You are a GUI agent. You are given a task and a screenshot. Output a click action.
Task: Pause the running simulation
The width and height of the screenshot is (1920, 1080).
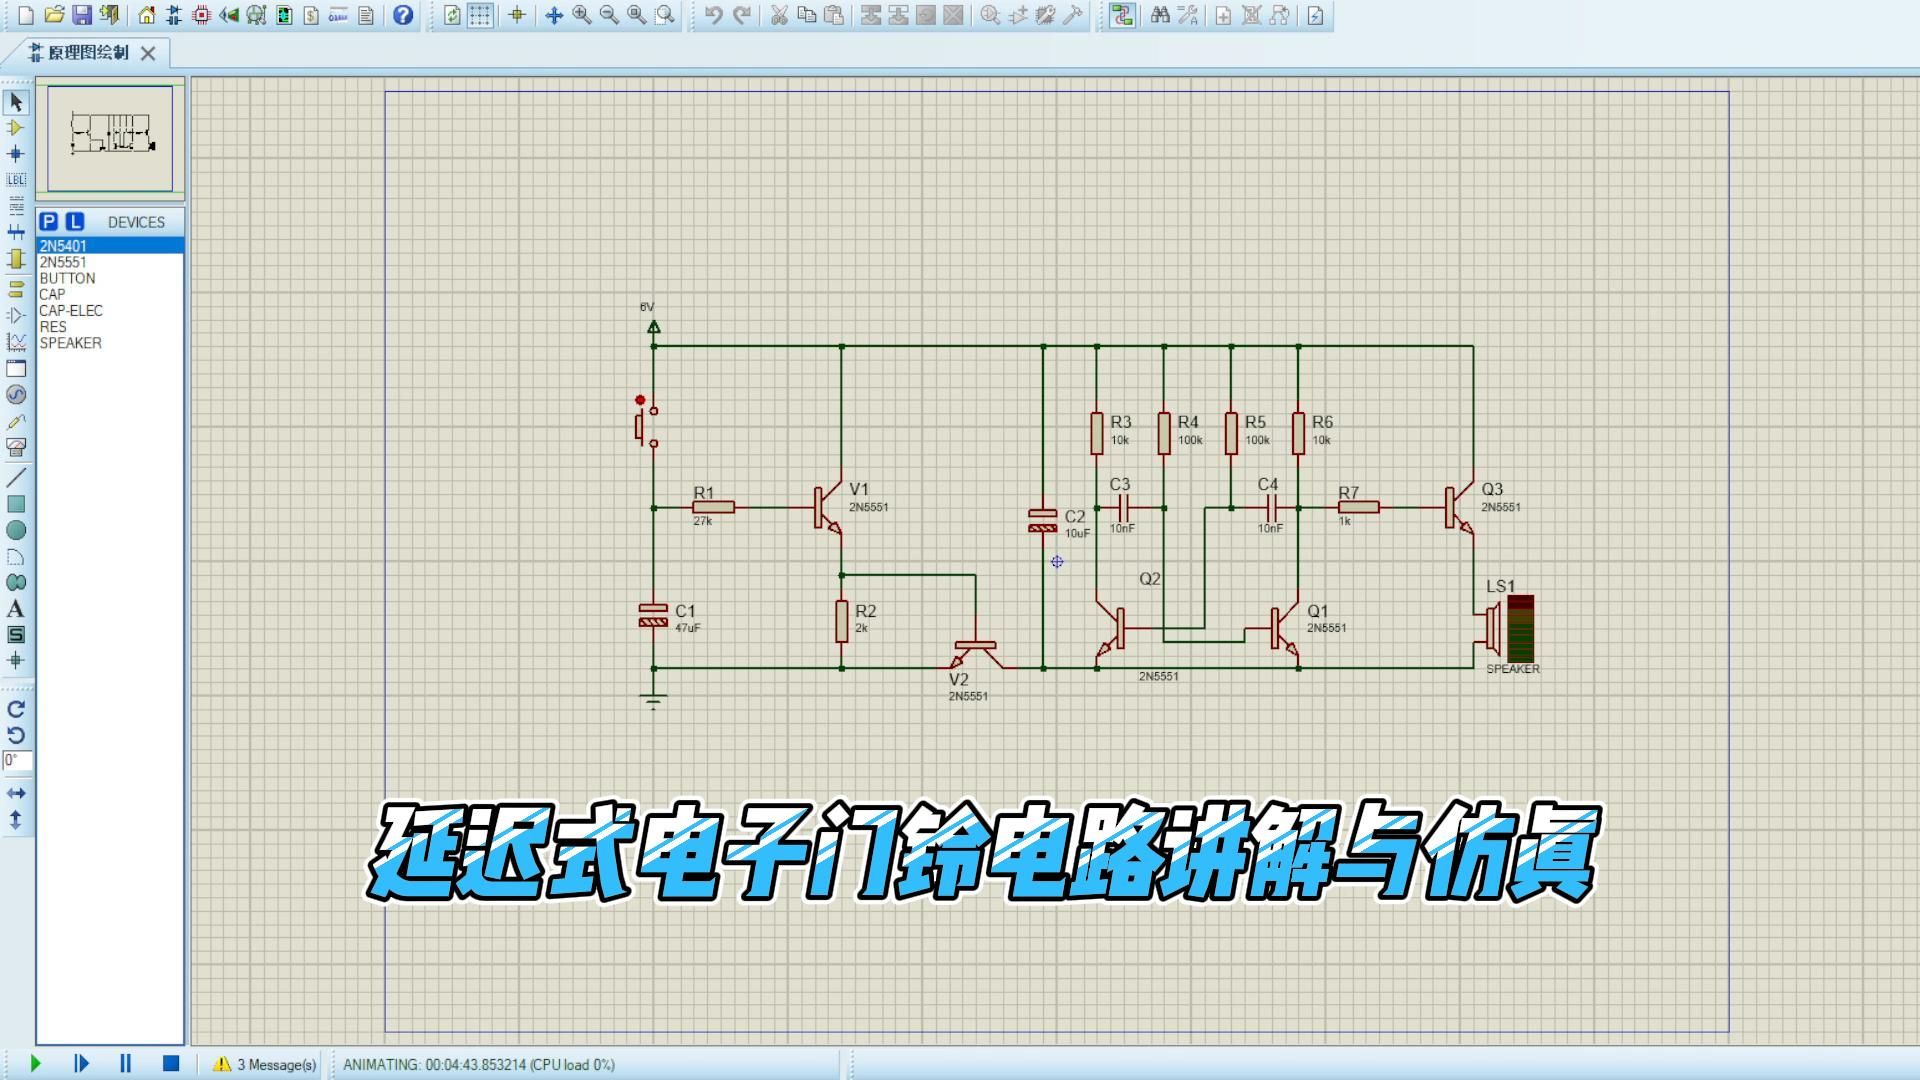(x=126, y=1064)
